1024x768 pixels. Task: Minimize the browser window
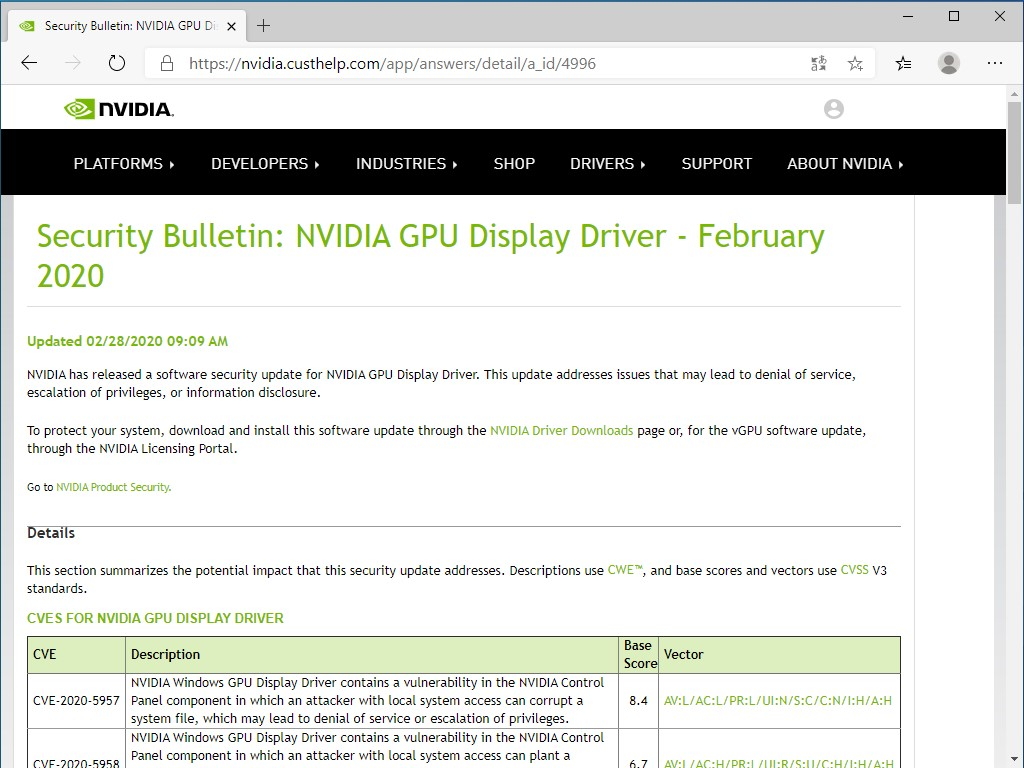tap(908, 16)
